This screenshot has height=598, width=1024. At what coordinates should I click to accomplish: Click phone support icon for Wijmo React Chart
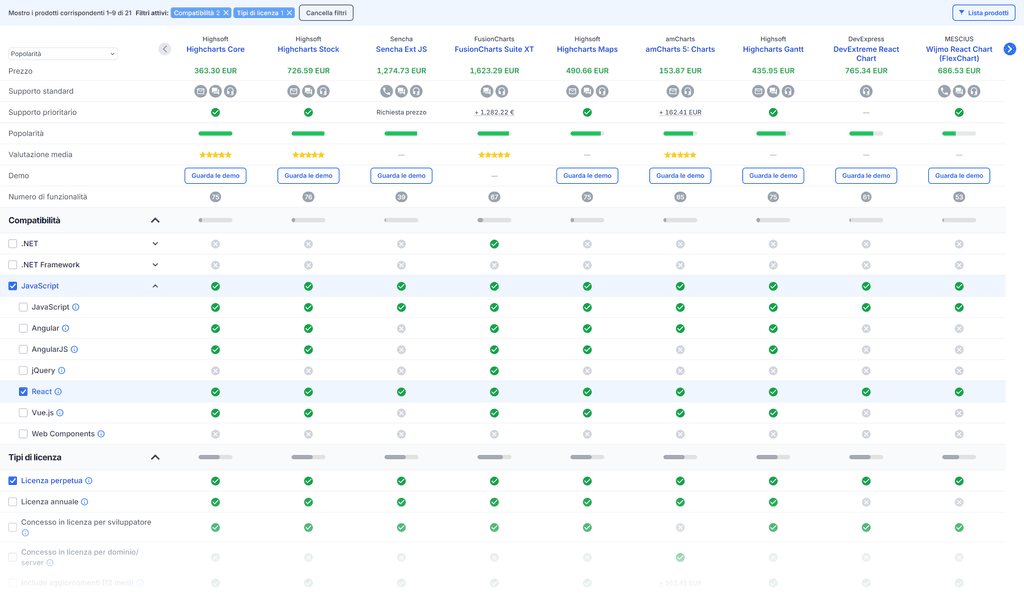pos(944,91)
